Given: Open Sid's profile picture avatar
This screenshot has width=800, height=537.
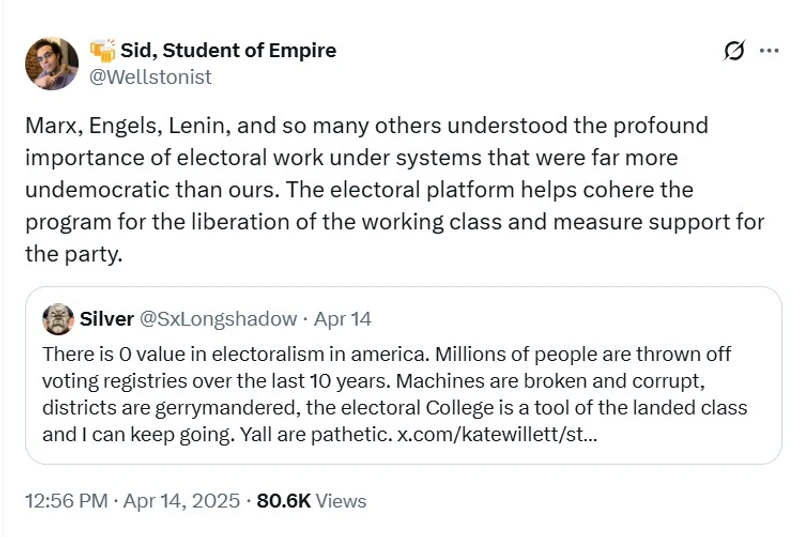Looking at the screenshot, I should coord(51,64).
